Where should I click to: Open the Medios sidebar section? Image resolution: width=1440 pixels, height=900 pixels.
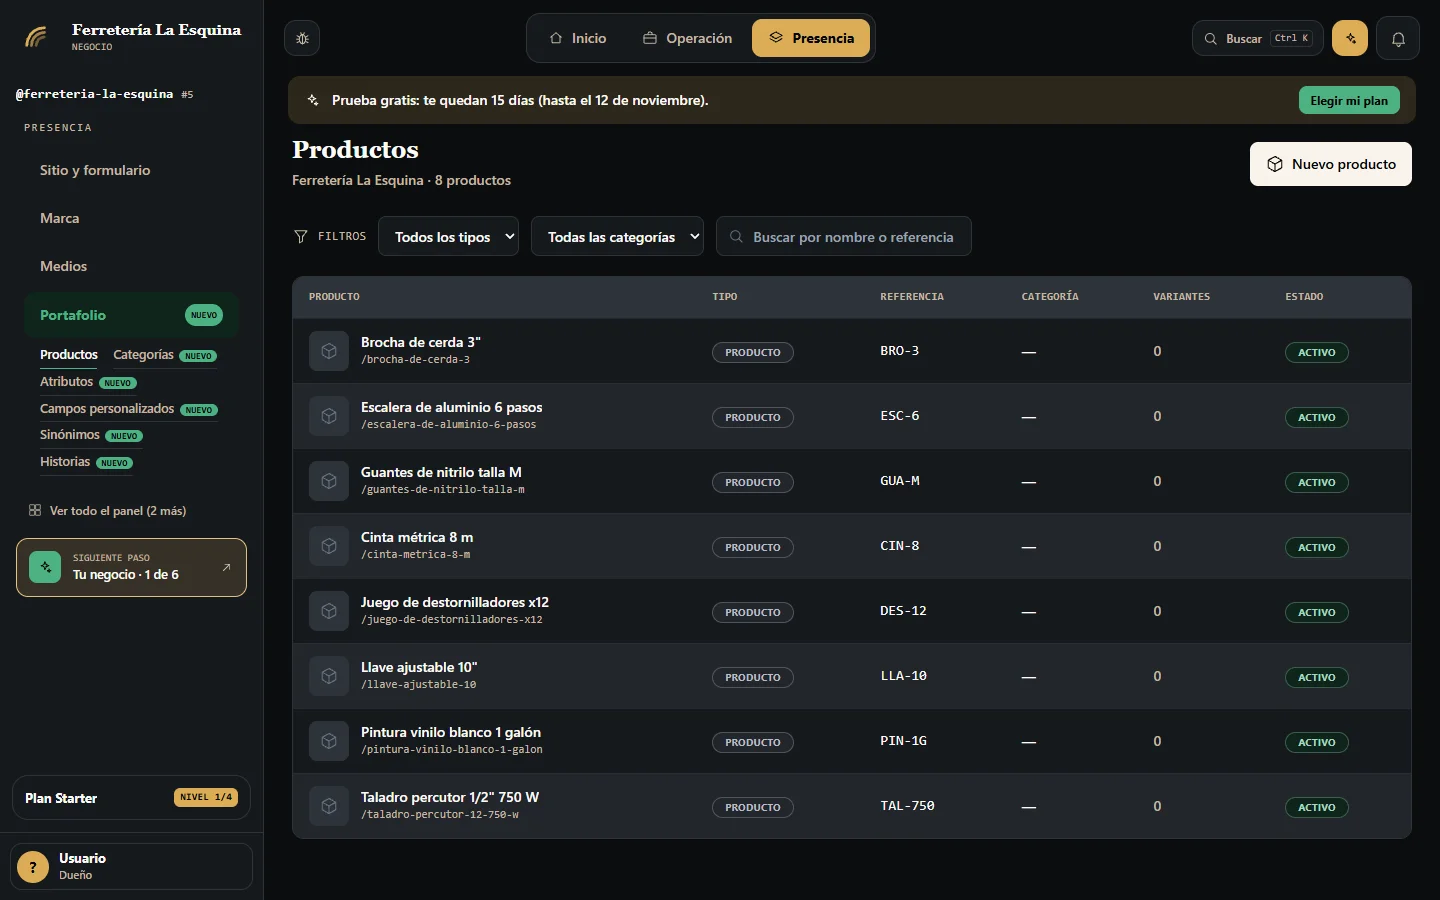(x=132, y=266)
